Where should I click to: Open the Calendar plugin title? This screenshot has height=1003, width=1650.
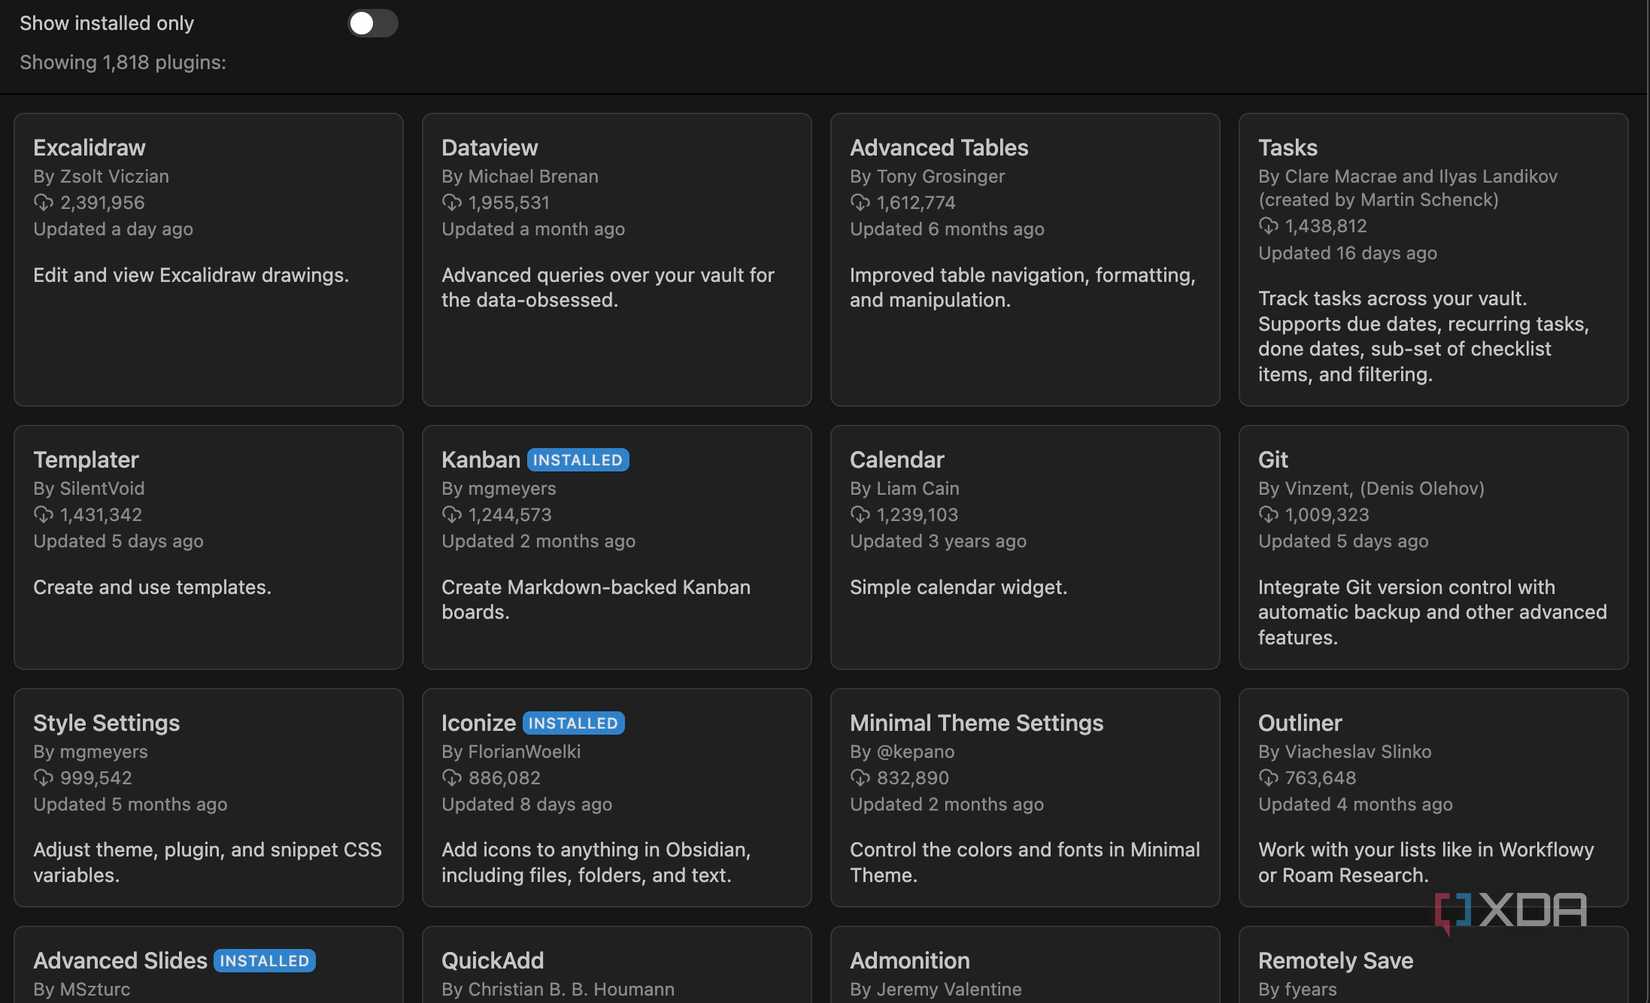(x=897, y=460)
